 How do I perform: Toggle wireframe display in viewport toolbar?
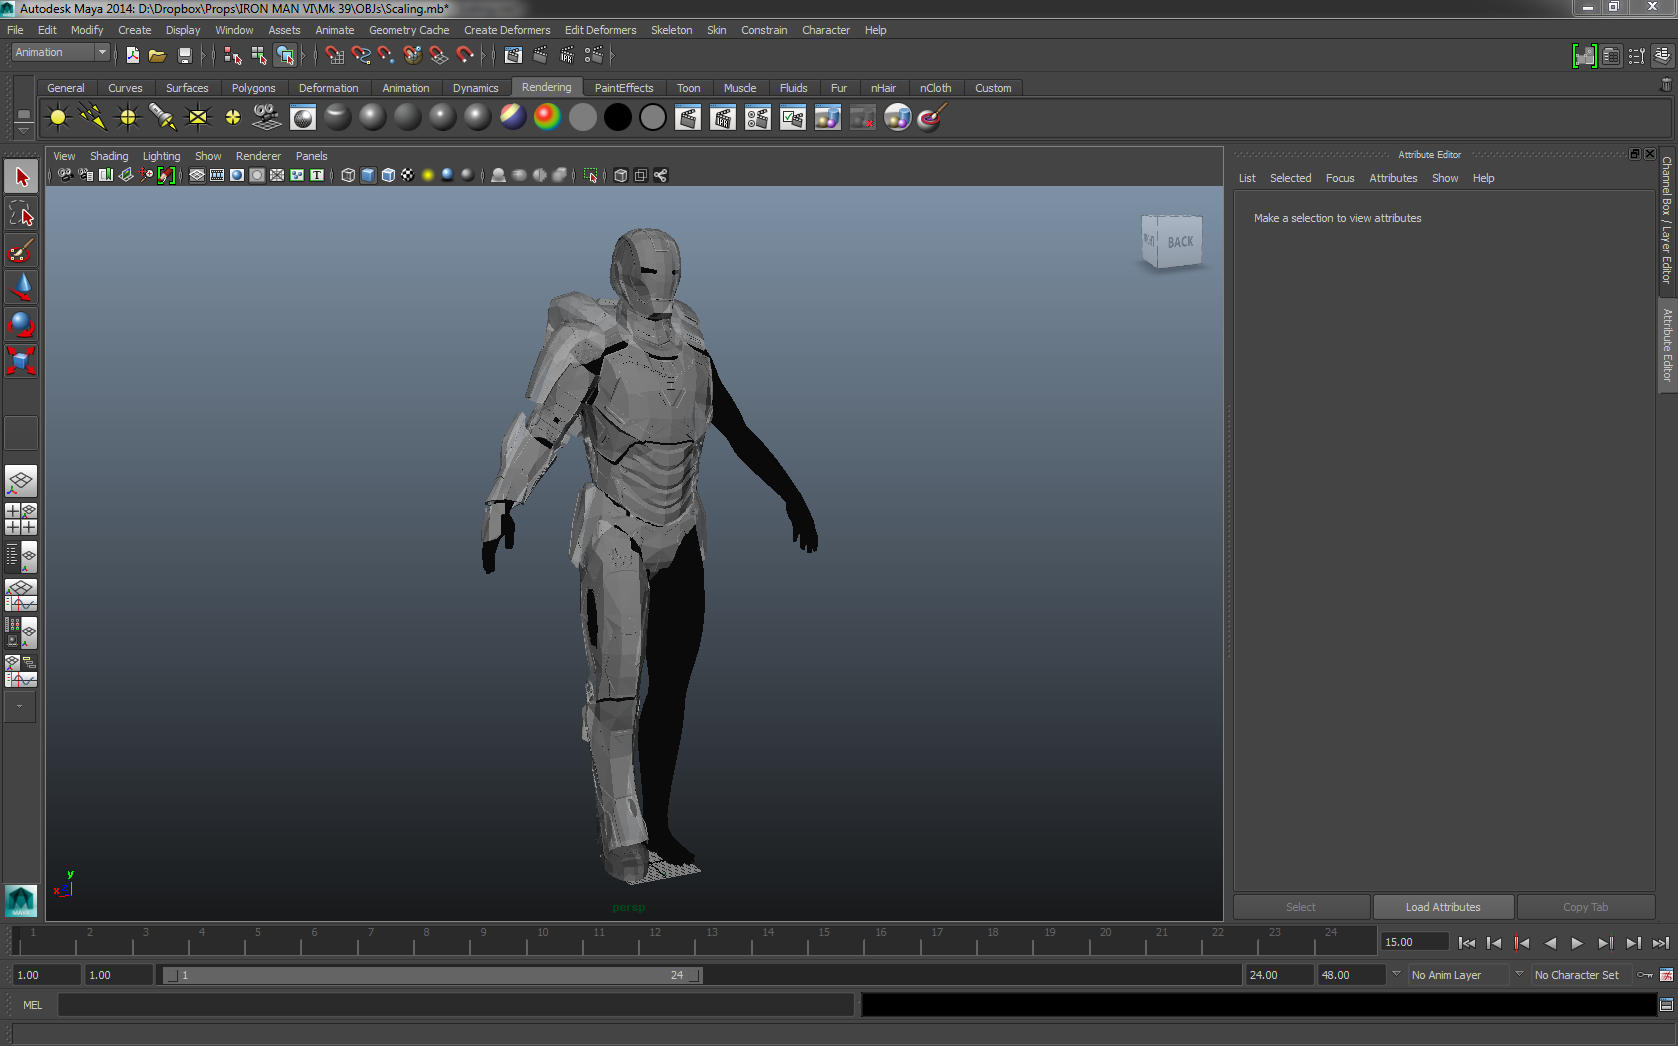(348, 175)
